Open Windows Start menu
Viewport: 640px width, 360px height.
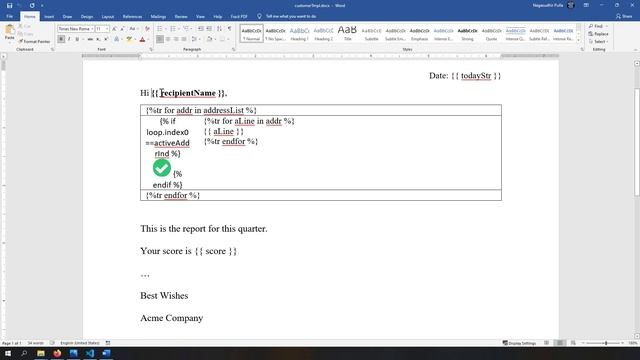(x=8, y=353)
